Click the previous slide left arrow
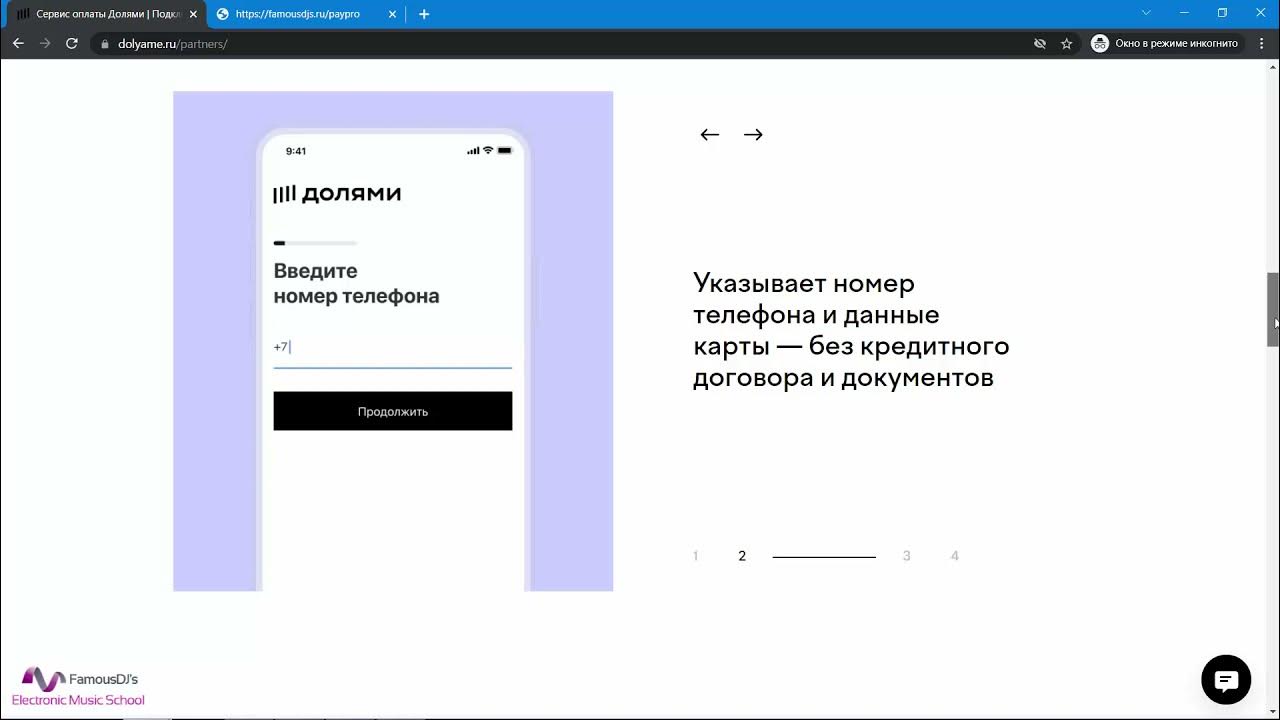Viewport: 1280px width, 720px height. pos(710,134)
